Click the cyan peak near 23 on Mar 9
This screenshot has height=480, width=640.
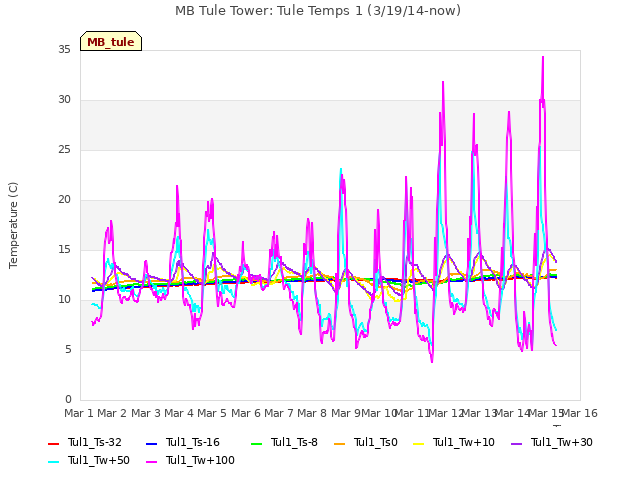341,169
